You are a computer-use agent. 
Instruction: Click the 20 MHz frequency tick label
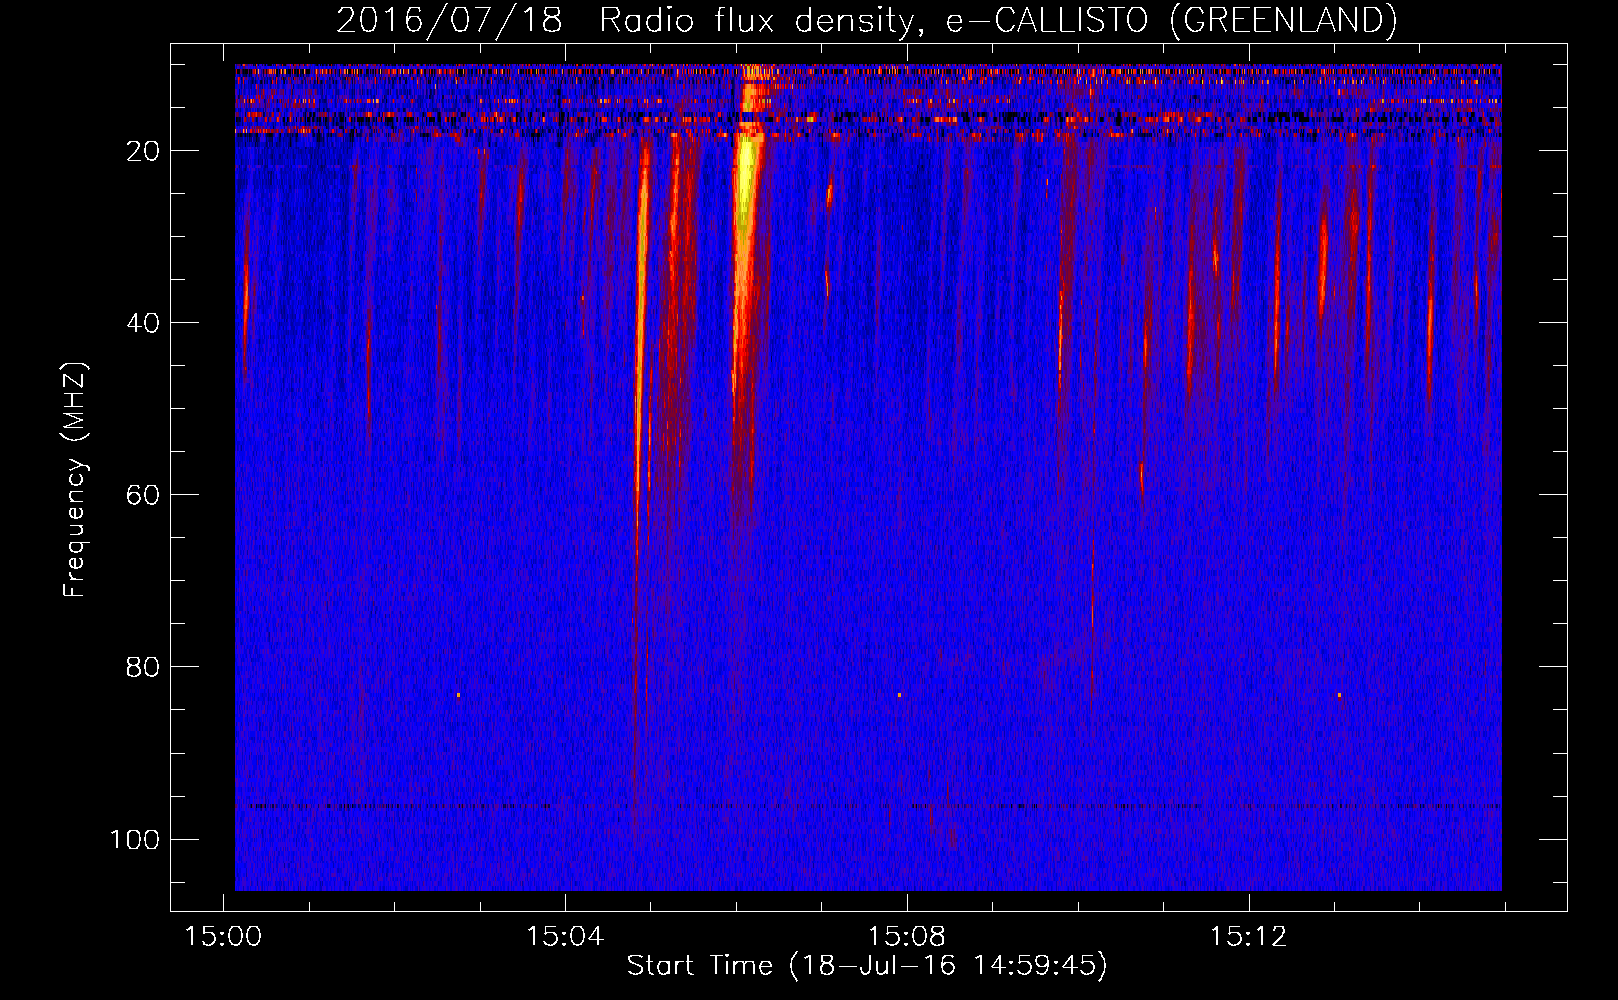pos(143,151)
